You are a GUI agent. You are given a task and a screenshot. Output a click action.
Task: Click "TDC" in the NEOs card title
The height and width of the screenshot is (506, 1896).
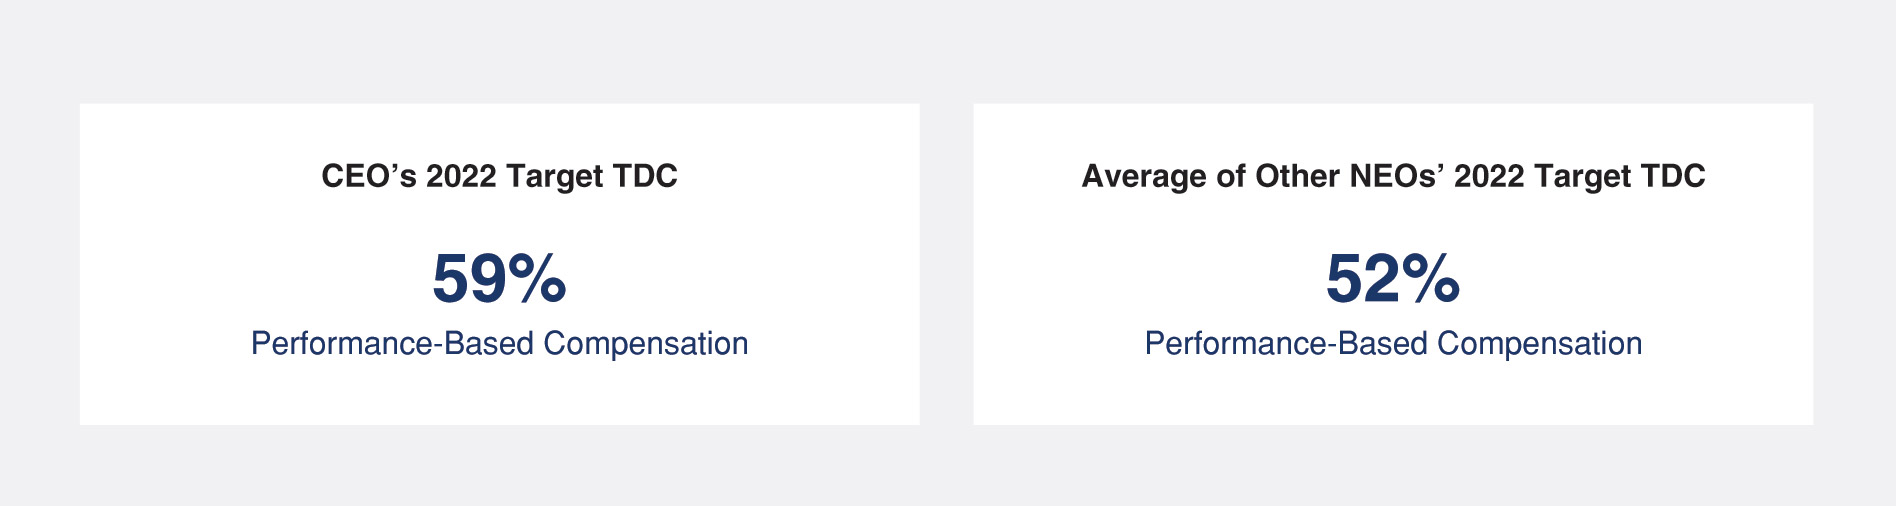(1673, 176)
